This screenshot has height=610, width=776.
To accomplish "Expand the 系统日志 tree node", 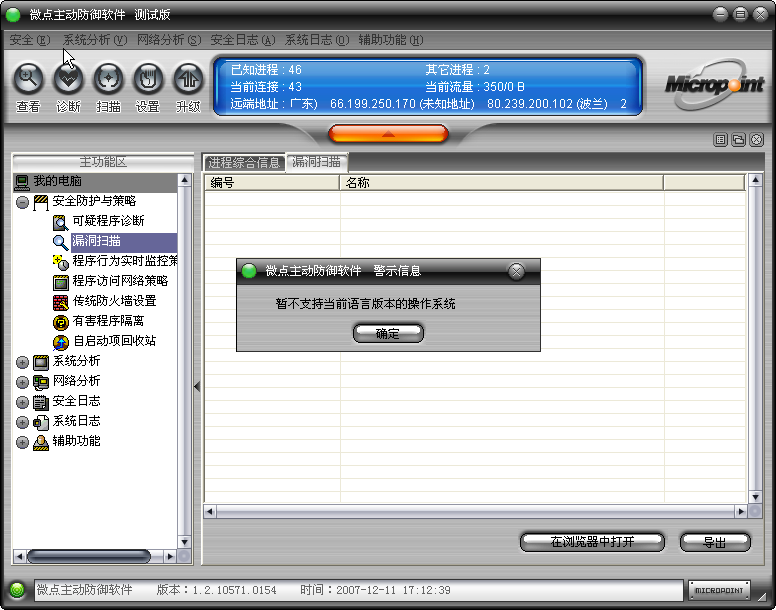I will (22, 422).
